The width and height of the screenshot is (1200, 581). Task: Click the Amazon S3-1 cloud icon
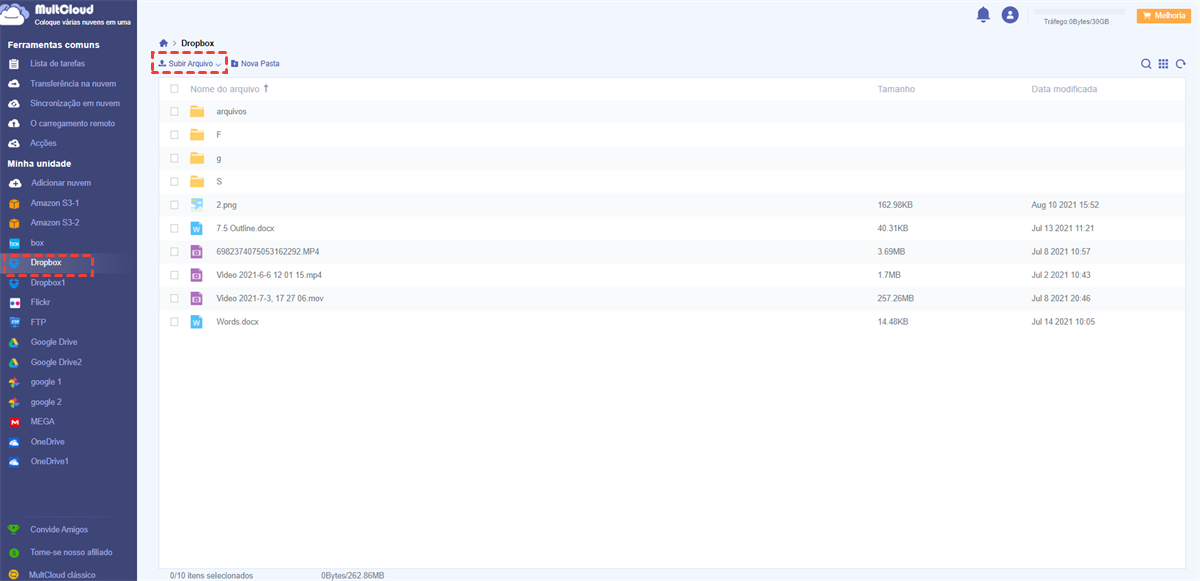[14, 203]
